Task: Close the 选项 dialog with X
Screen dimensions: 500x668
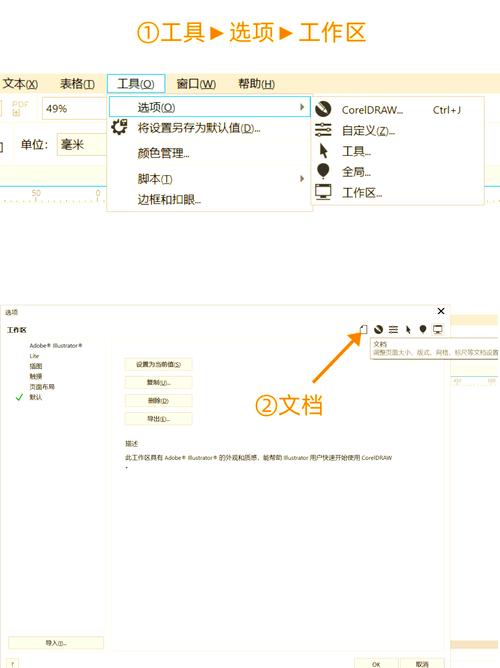Action: click(441, 311)
